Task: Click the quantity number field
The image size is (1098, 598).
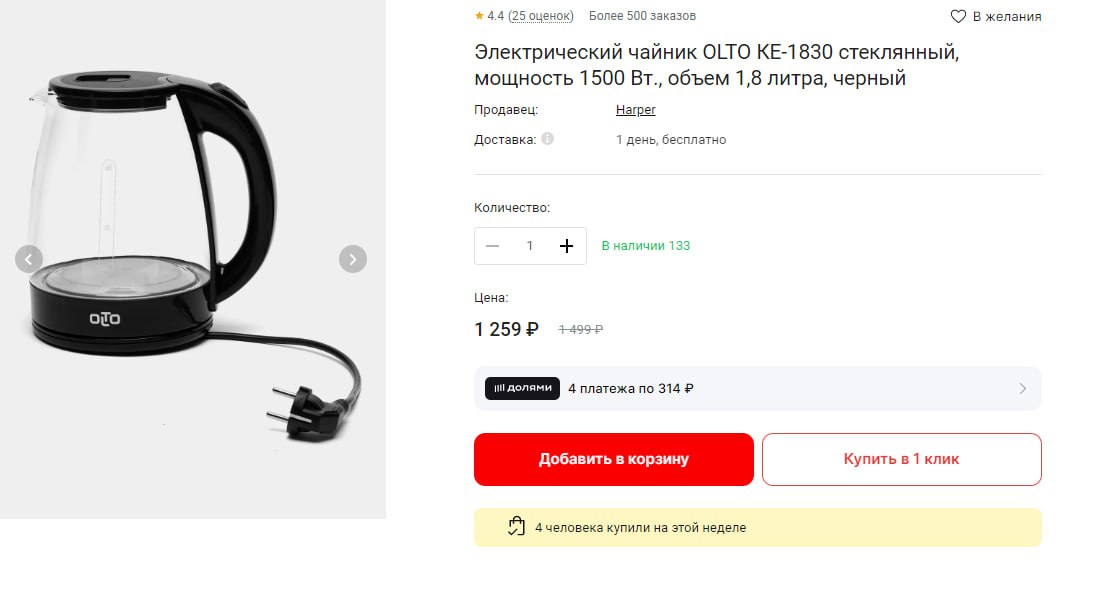Action: click(x=530, y=246)
